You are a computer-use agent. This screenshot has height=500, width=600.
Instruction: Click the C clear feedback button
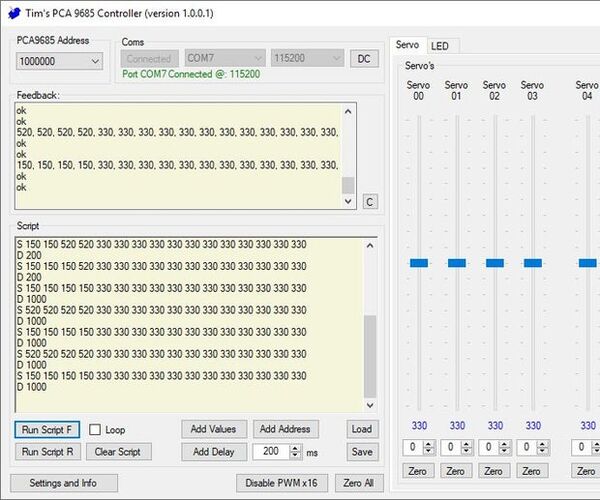coord(369,202)
